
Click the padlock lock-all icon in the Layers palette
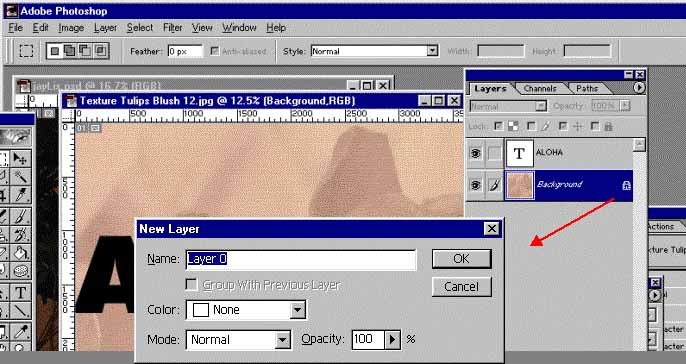609,126
